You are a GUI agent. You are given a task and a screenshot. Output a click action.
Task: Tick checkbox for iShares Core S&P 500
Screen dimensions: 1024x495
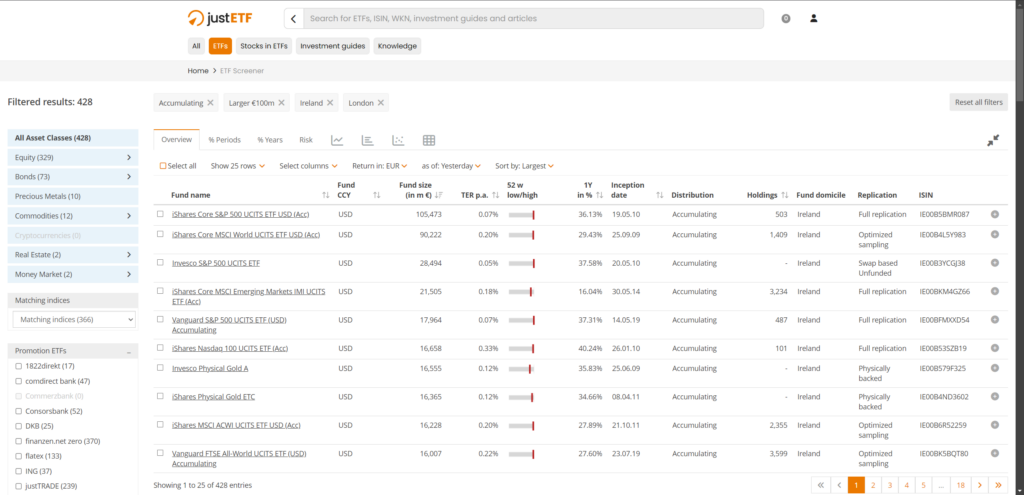(160, 214)
